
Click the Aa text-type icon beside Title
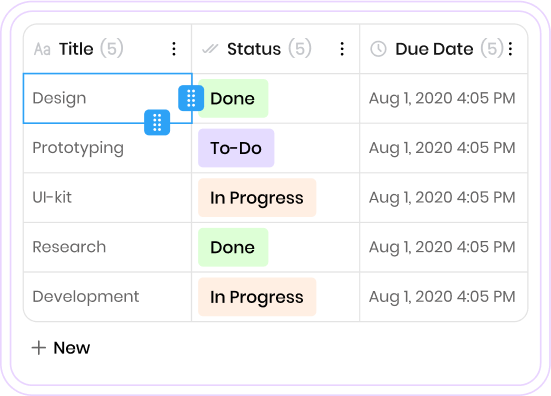(x=42, y=49)
